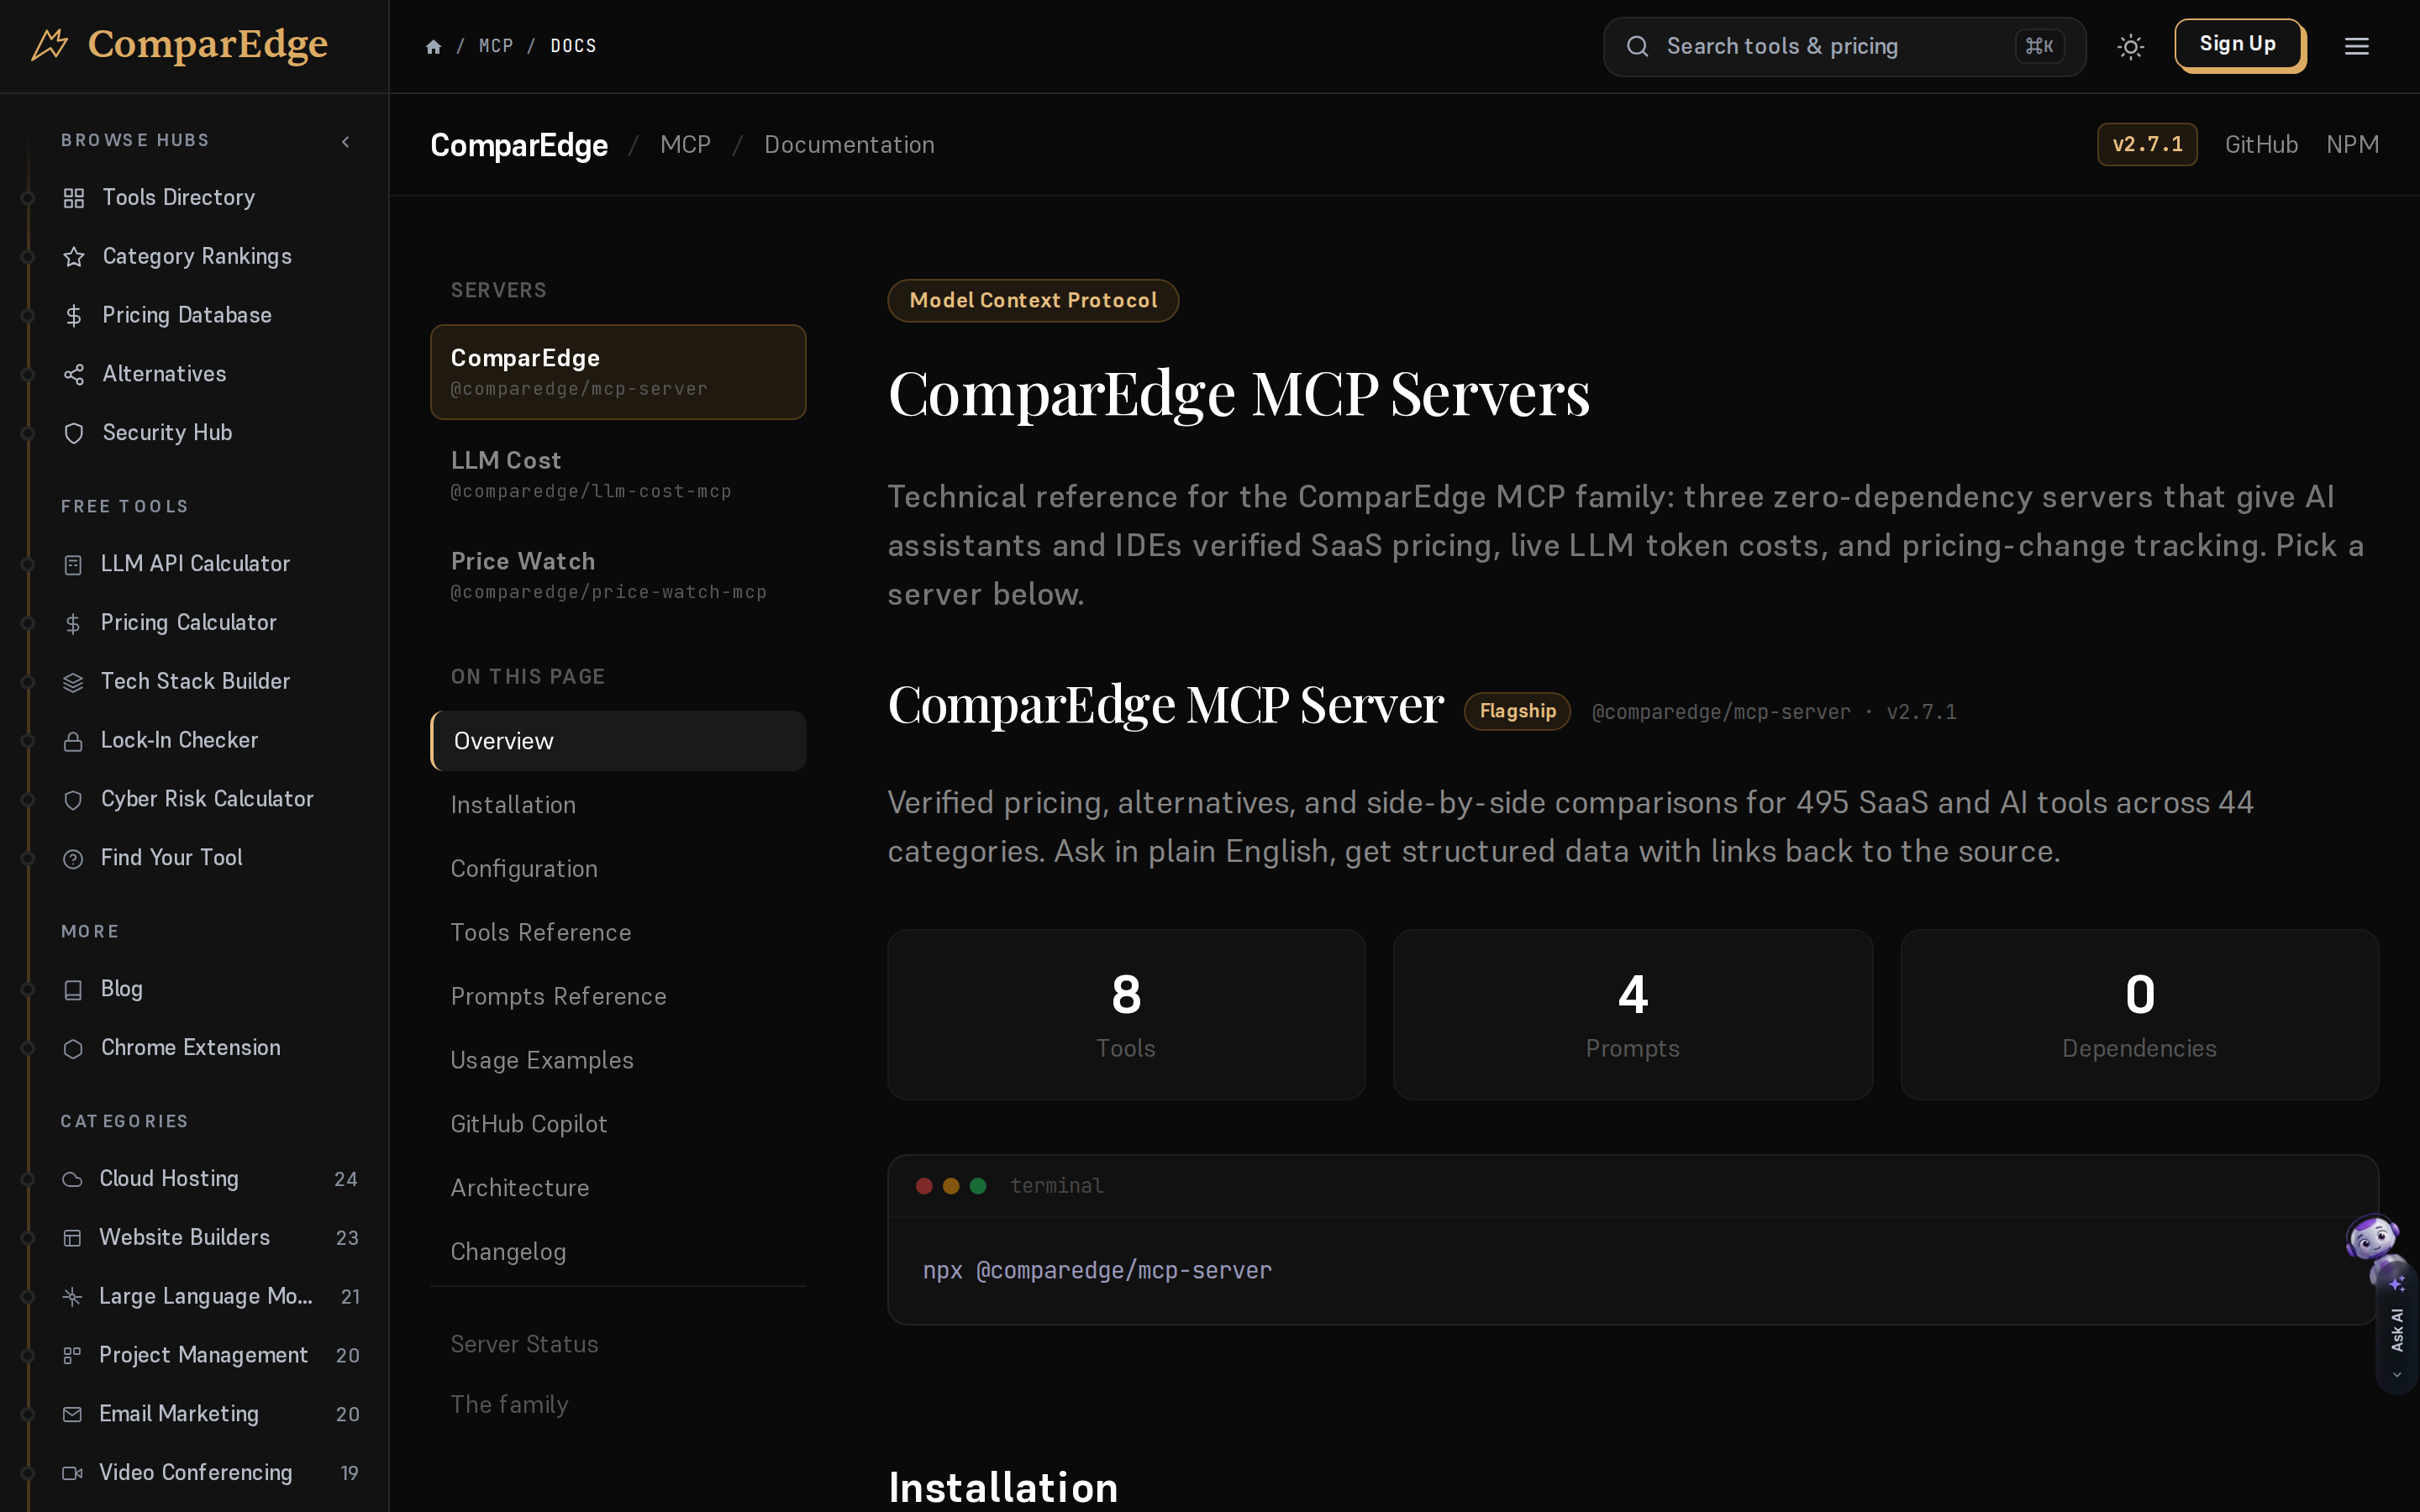The height and width of the screenshot is (1512, 2420).
Task: Jump to Overview section
Action: [618, 741]
